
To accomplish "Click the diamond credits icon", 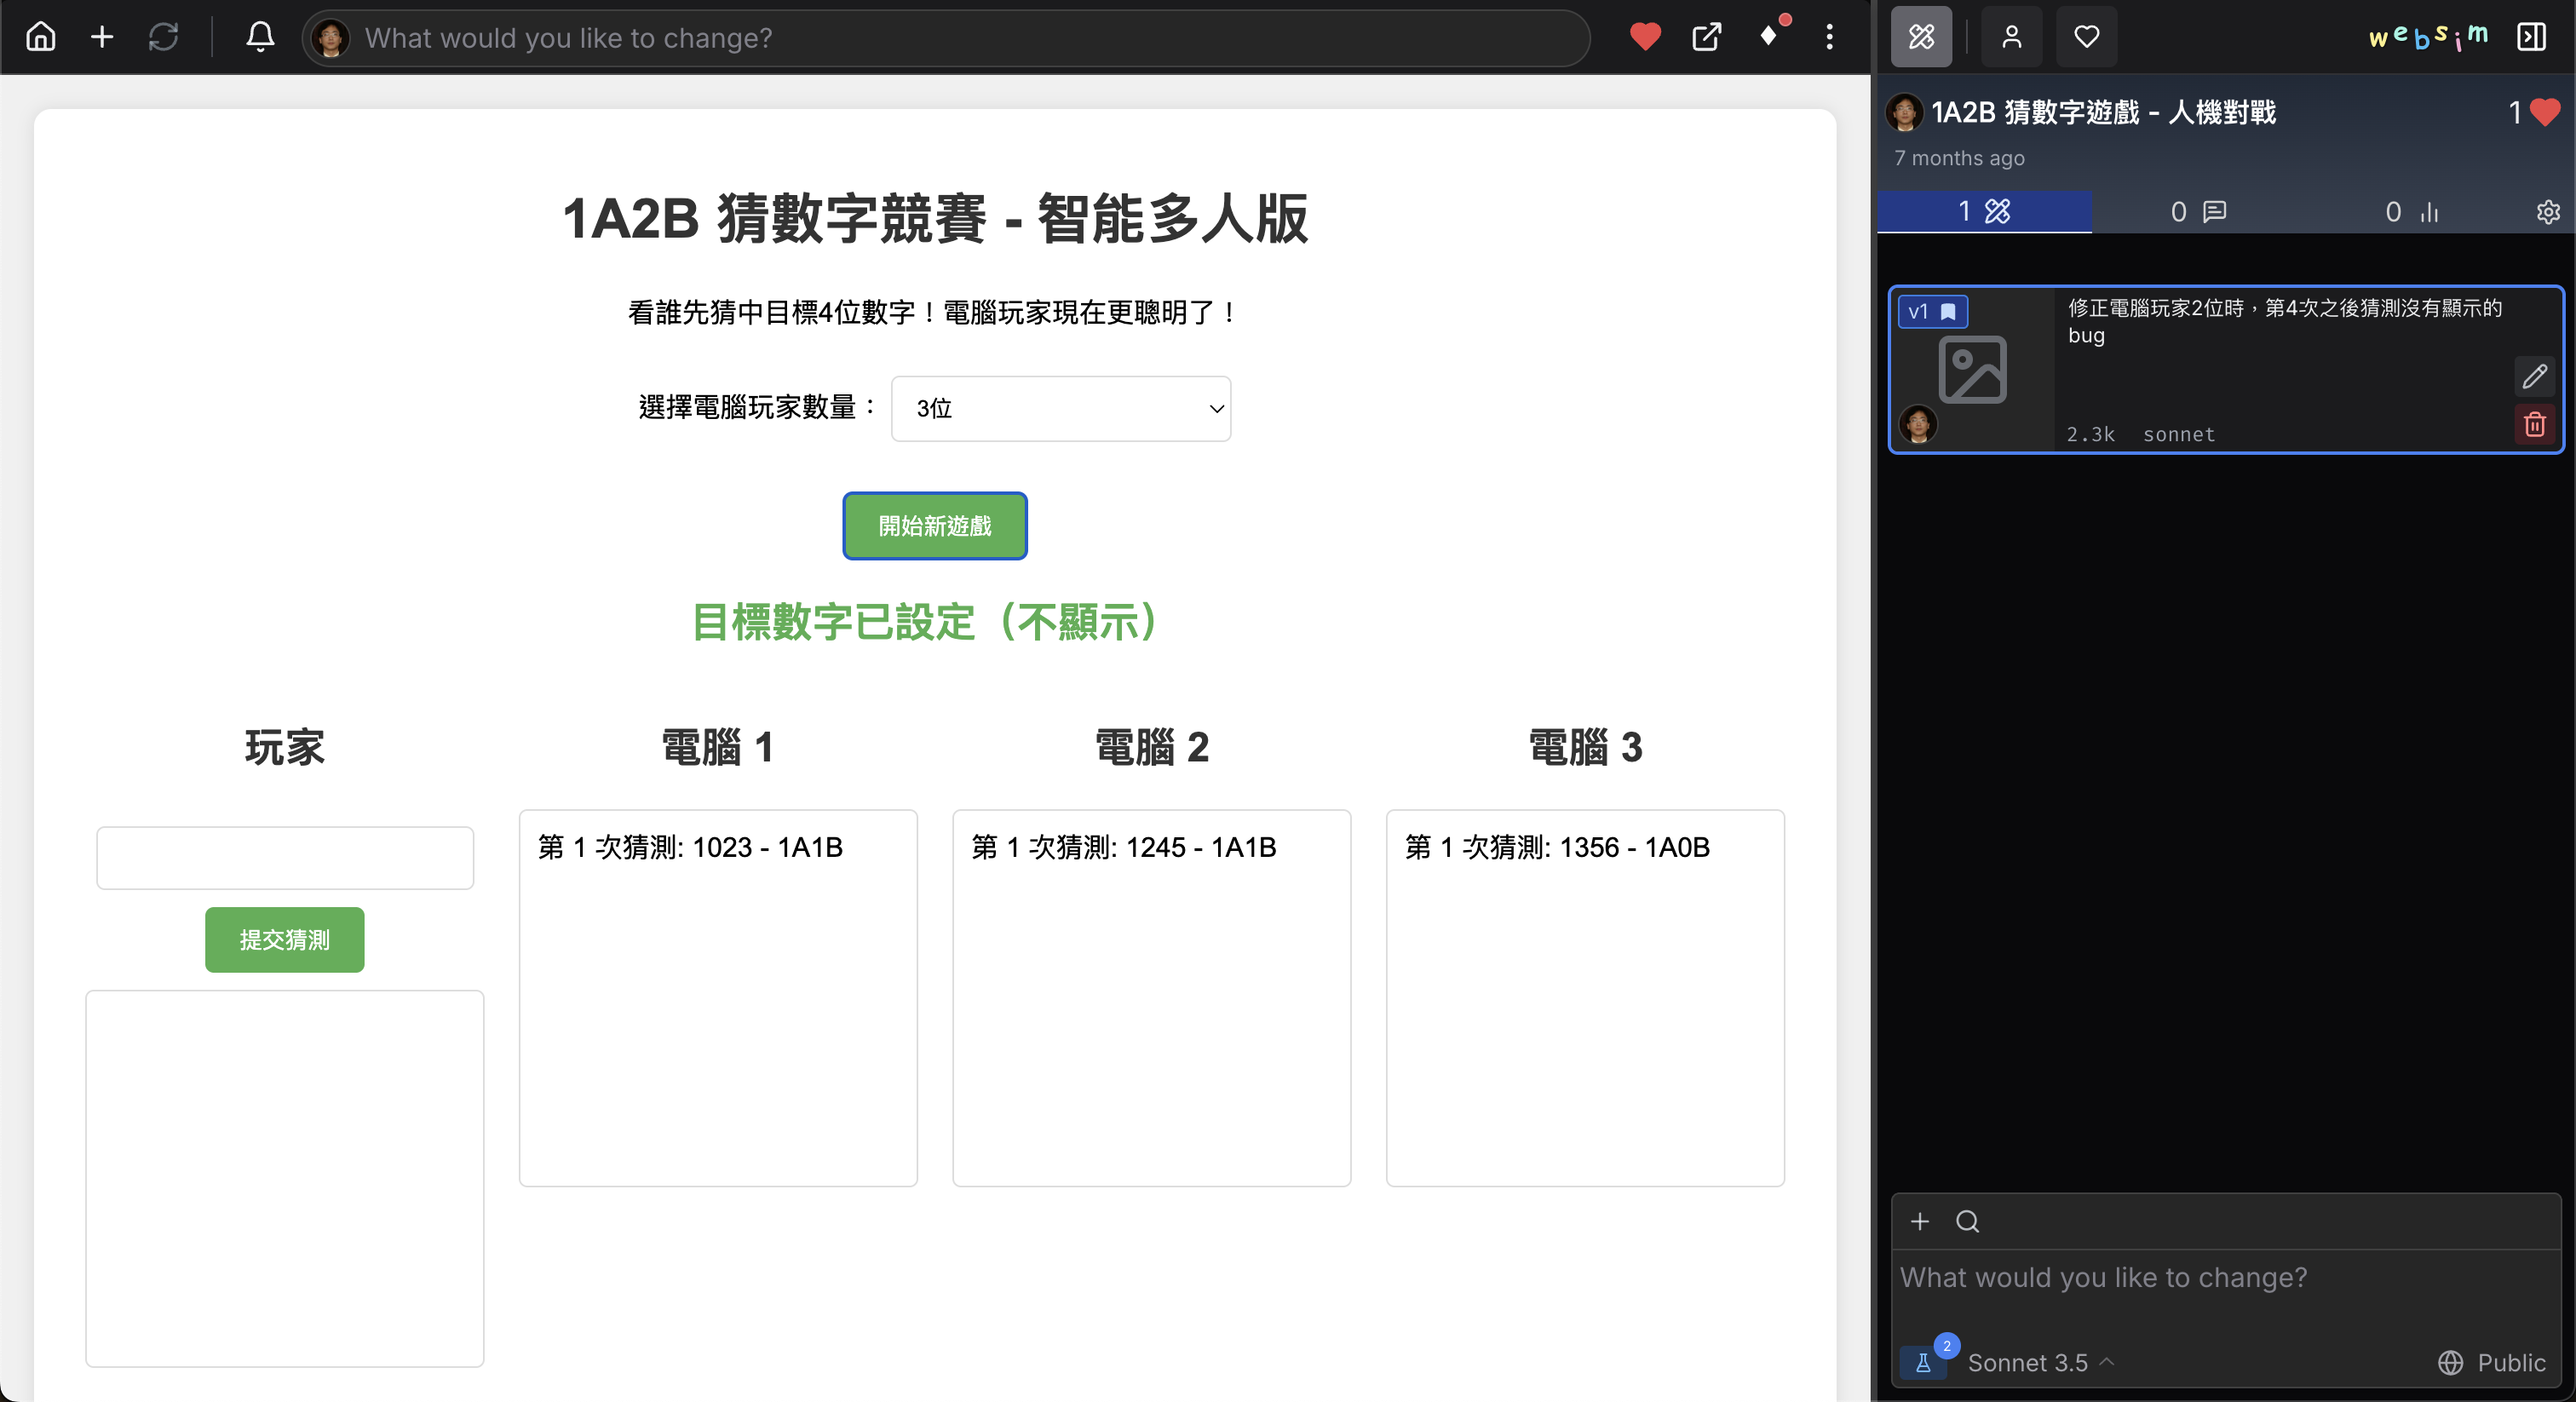I will [1769, 37].
